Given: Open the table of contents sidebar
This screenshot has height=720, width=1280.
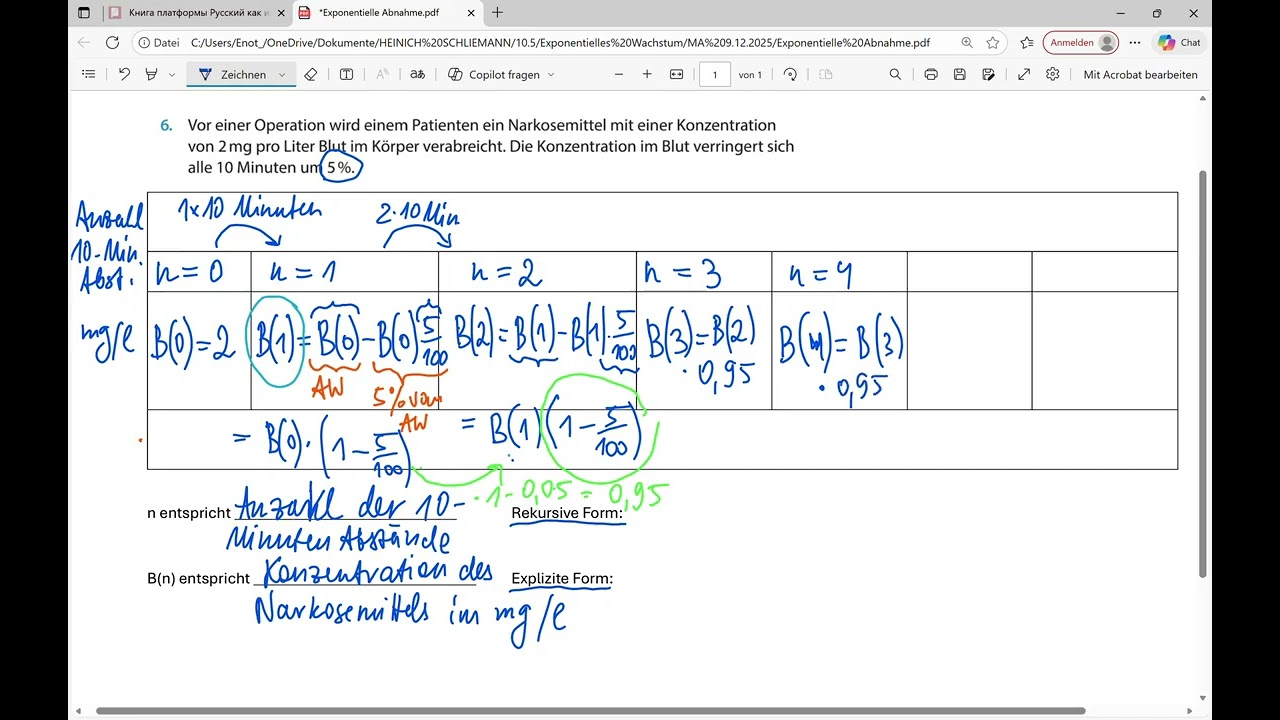Looking at the screenshot, I should click(88, 74).
